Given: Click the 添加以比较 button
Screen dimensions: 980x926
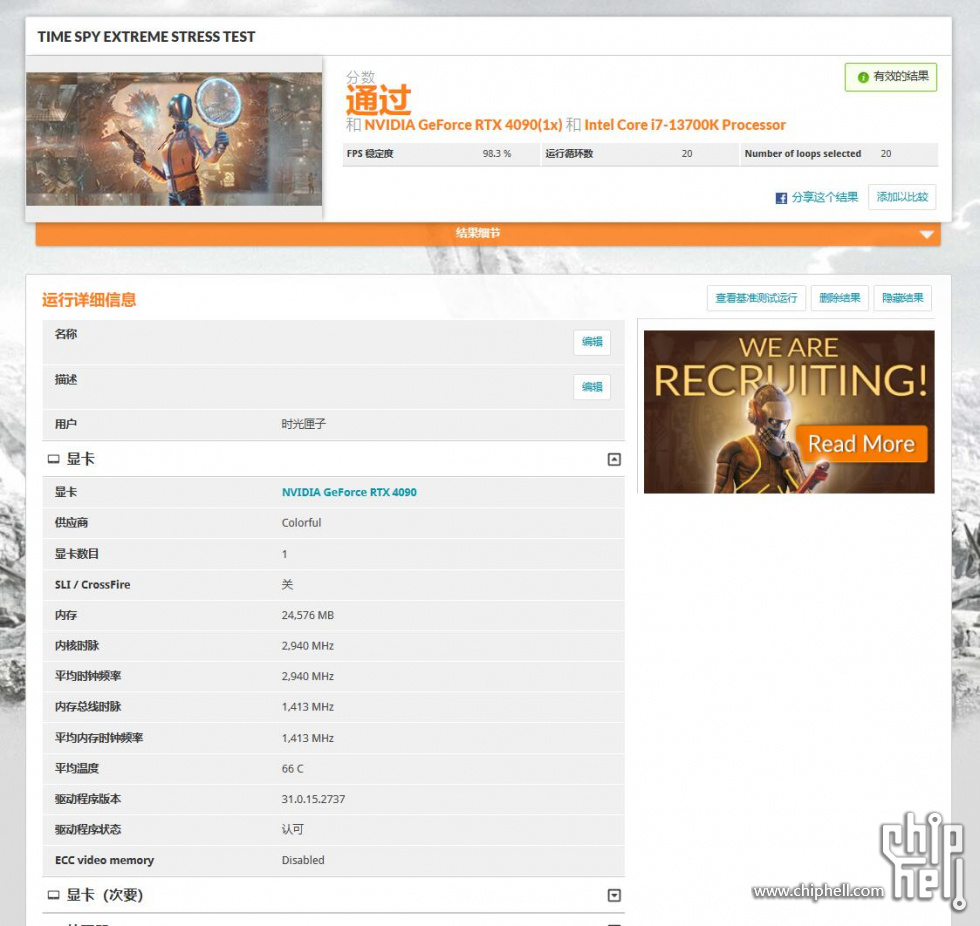Looking at the screenshot, I should (902, 197).
